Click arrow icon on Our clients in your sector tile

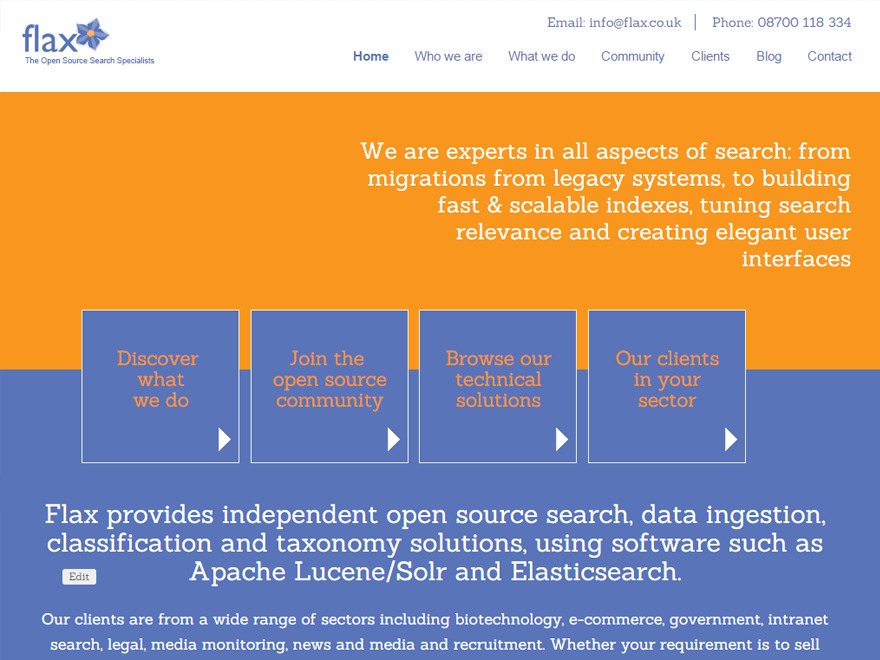731,439
